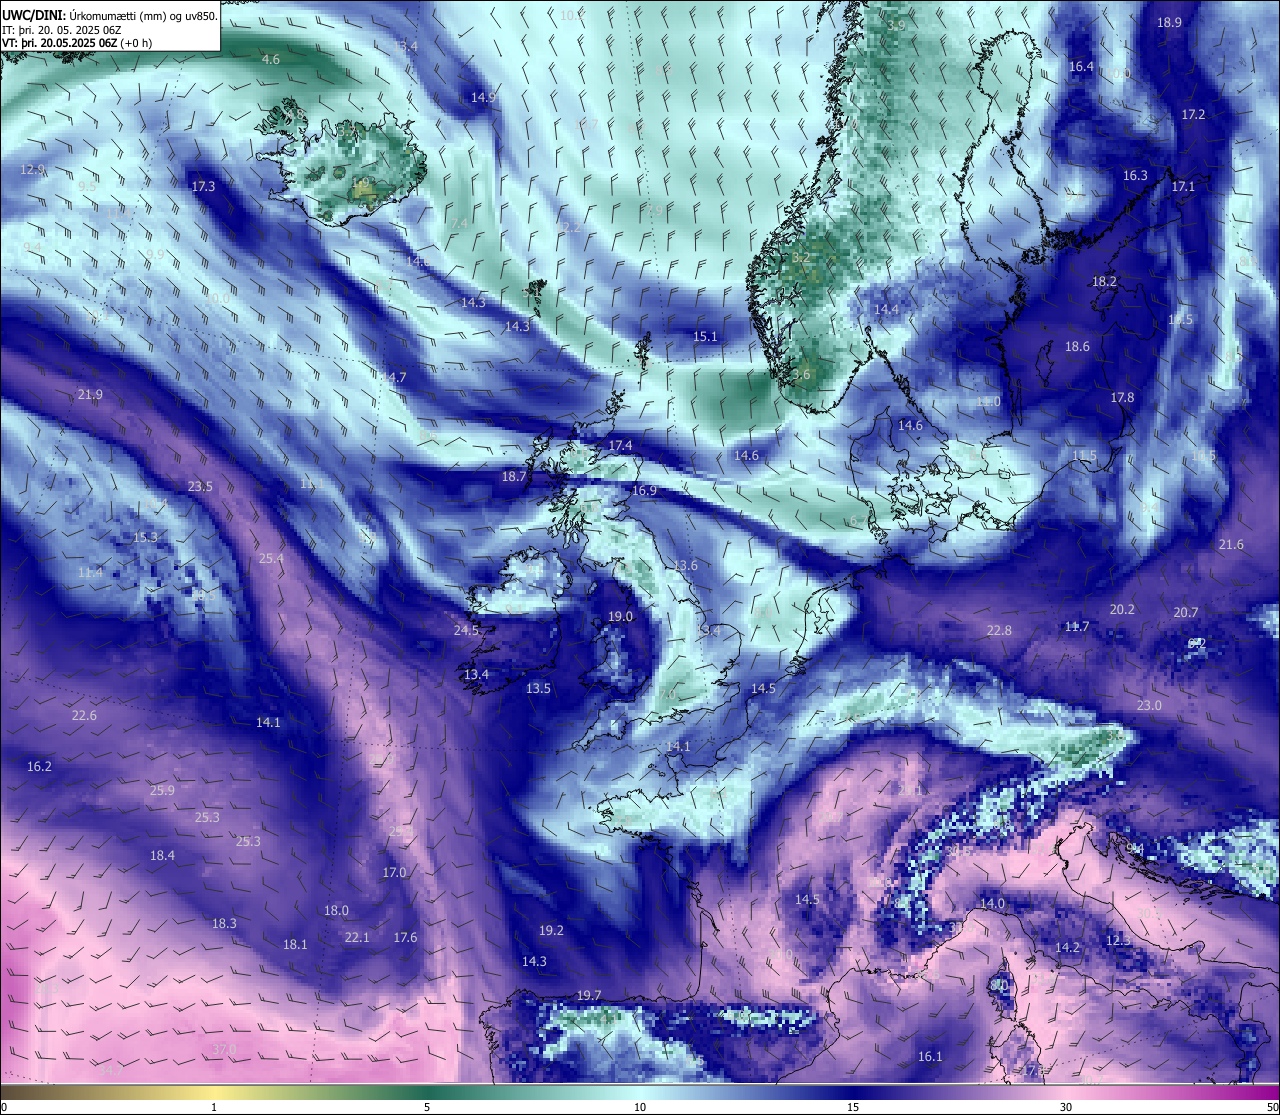Click the 10 tick label on the scale
The height and width of the screenshot is (1115, 1280).
(640, 1107)
